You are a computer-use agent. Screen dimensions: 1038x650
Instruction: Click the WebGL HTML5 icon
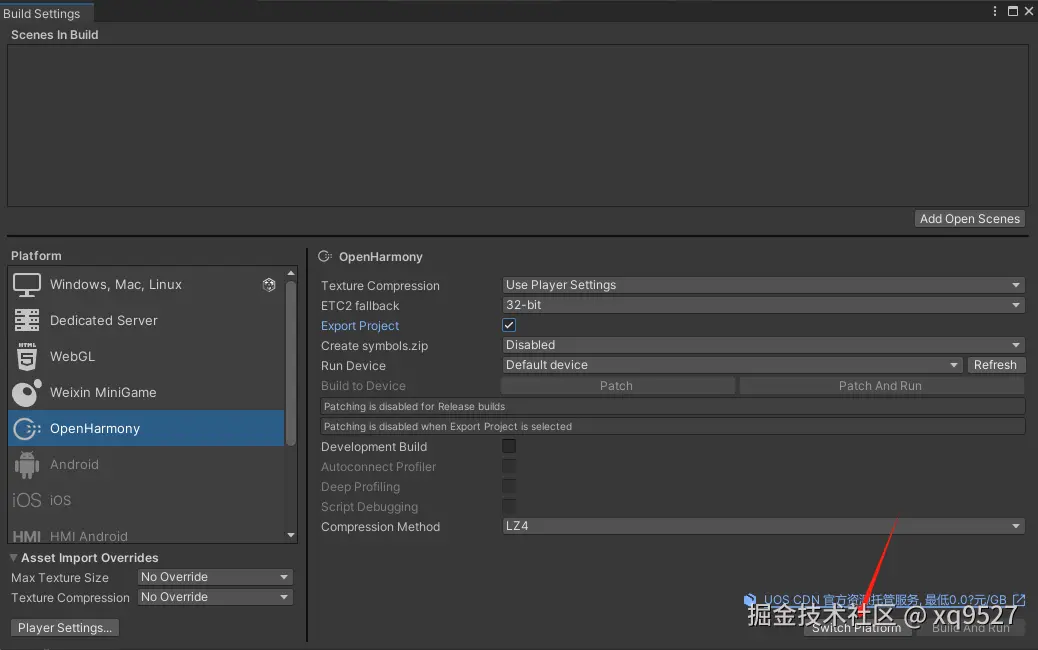[26, 356]
